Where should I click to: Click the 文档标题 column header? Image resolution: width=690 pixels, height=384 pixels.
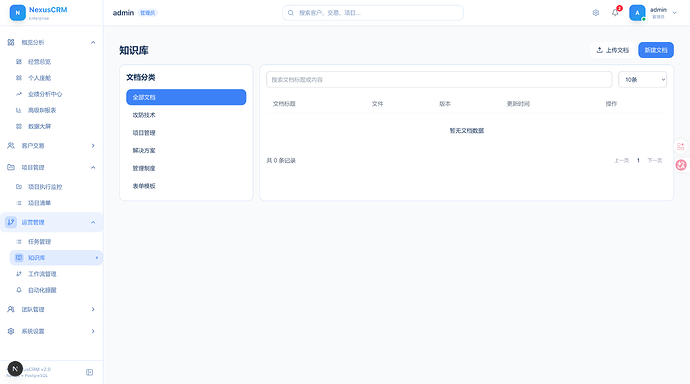pyautogui.click(x=284, y=104)
